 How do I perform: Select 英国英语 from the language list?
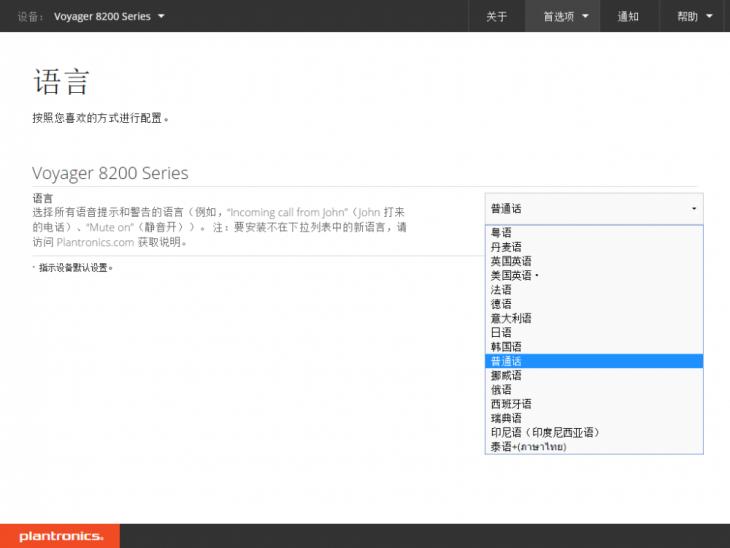(594, 261)
